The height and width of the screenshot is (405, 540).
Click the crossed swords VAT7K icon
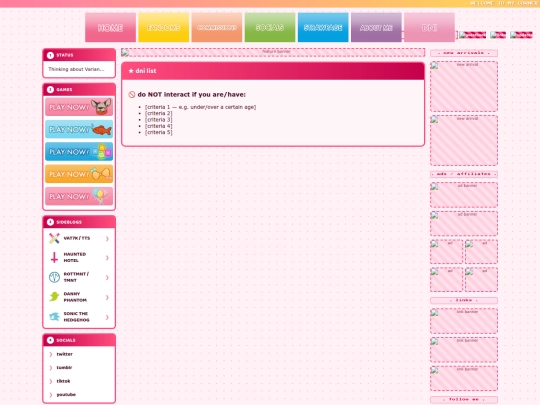tap(54, 238)
